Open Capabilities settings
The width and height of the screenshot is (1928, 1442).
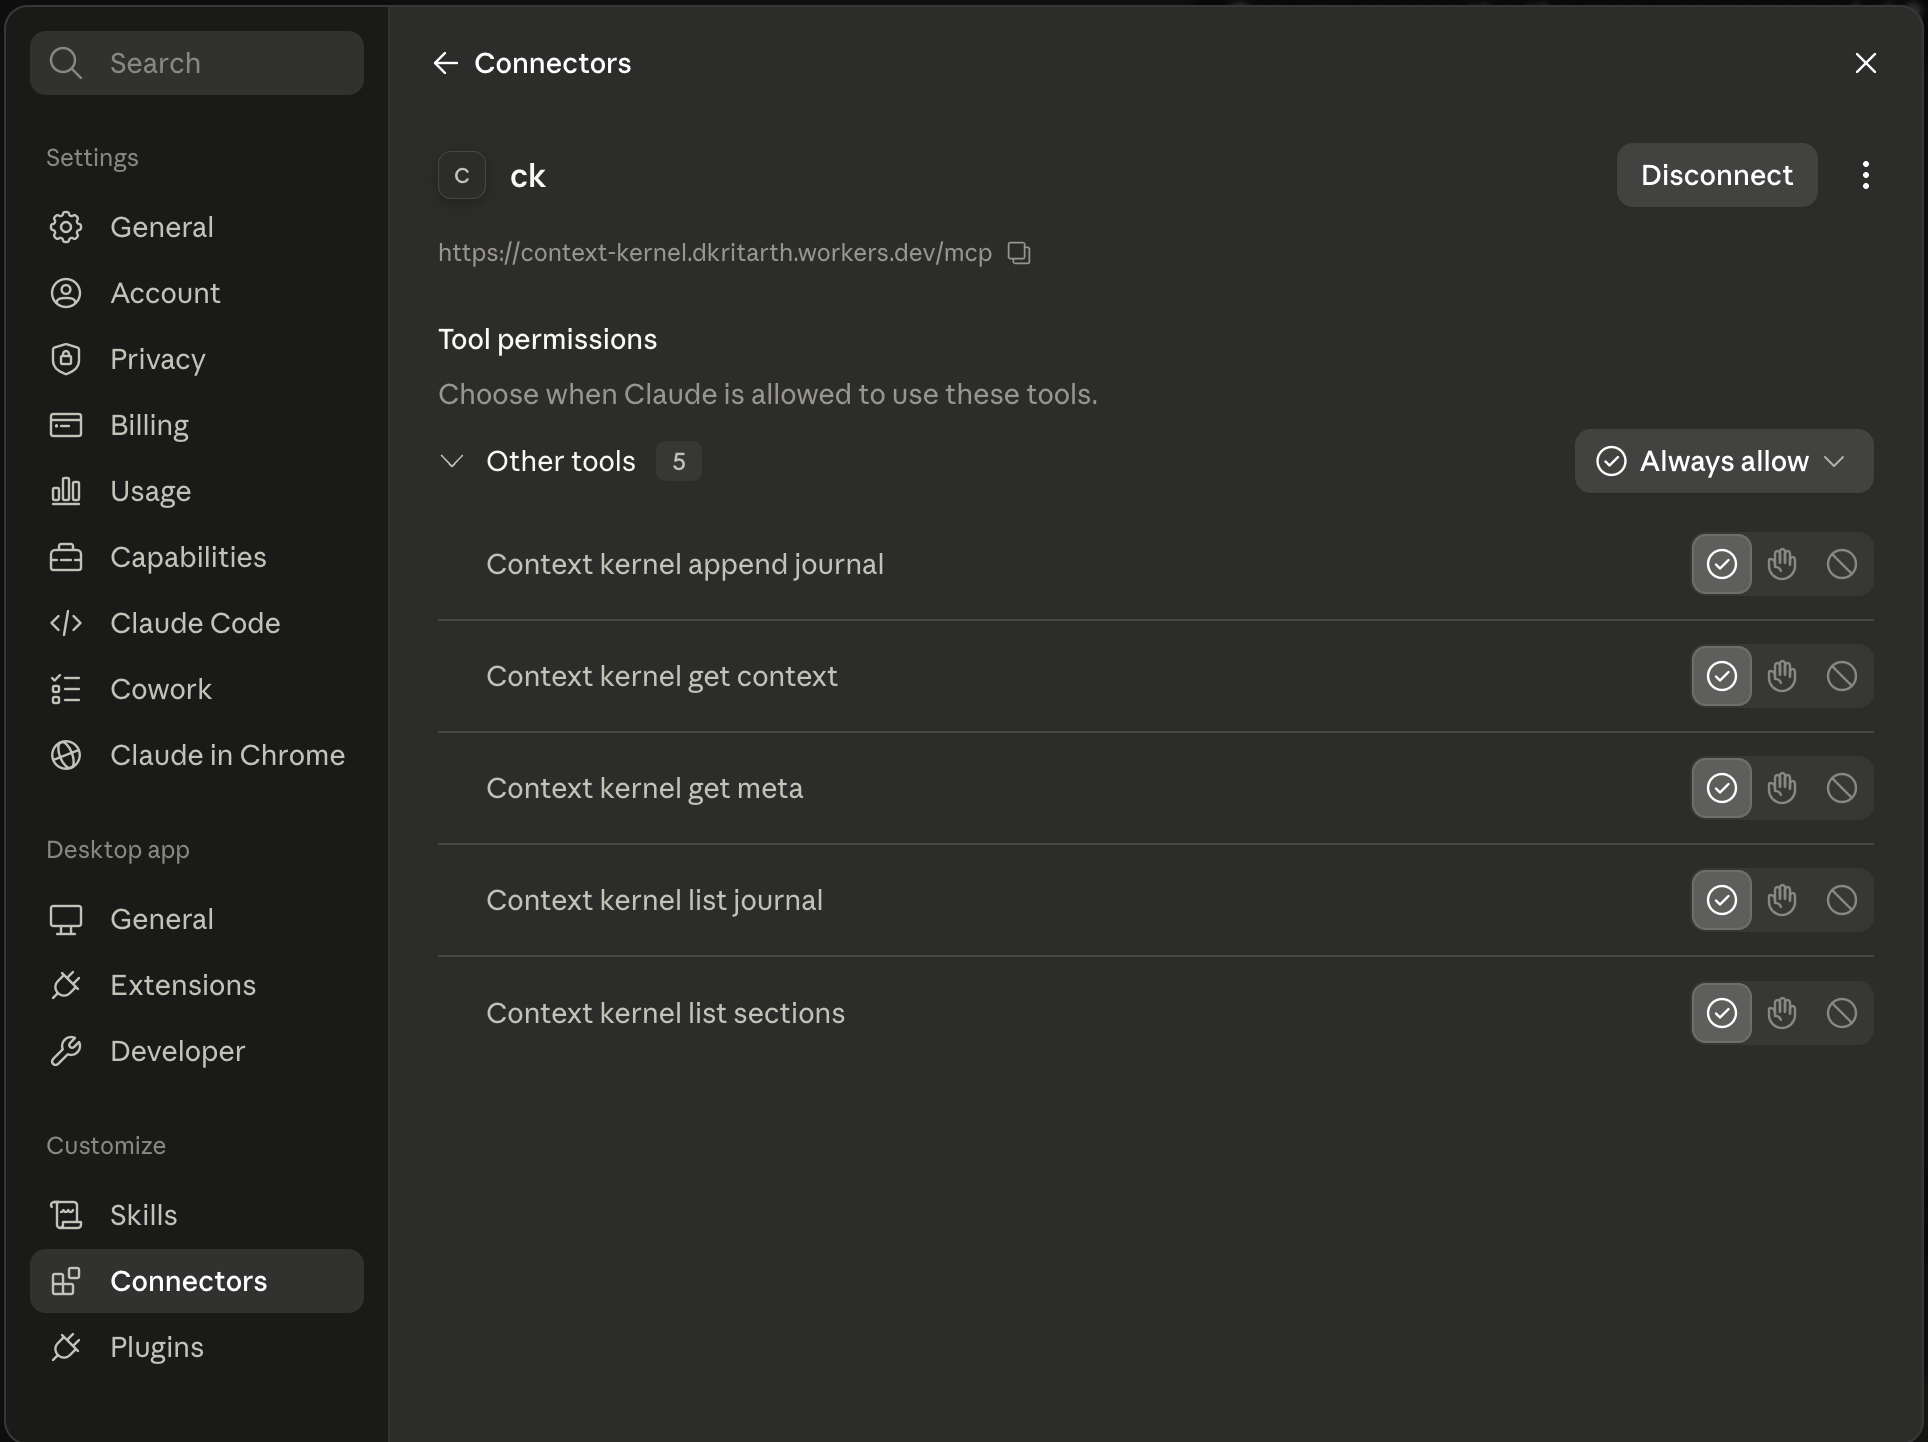[196, 557]
